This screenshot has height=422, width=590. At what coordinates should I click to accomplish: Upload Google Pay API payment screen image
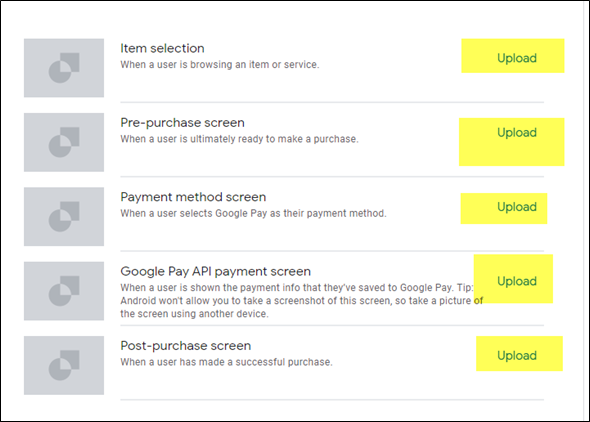(x=517, y=281)
